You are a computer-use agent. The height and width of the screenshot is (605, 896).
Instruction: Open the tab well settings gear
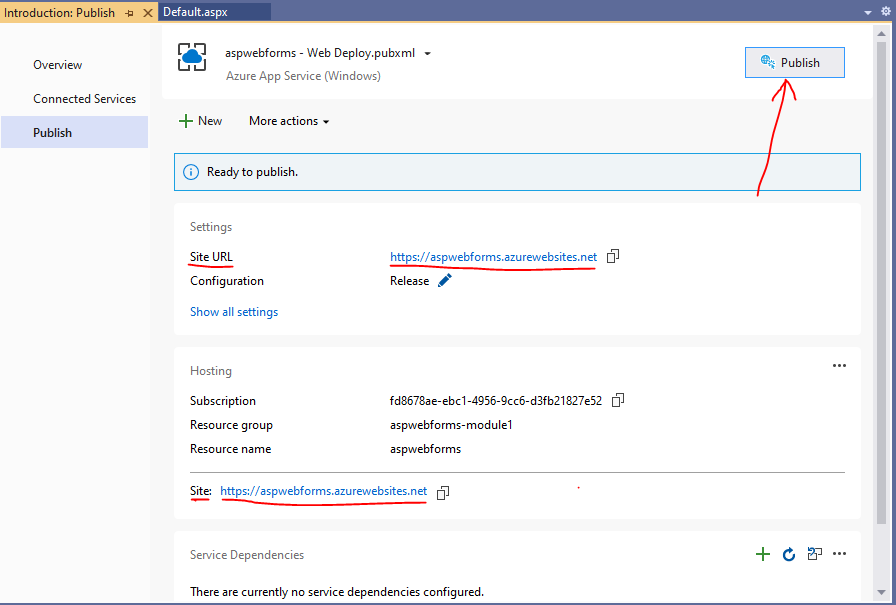885,11
